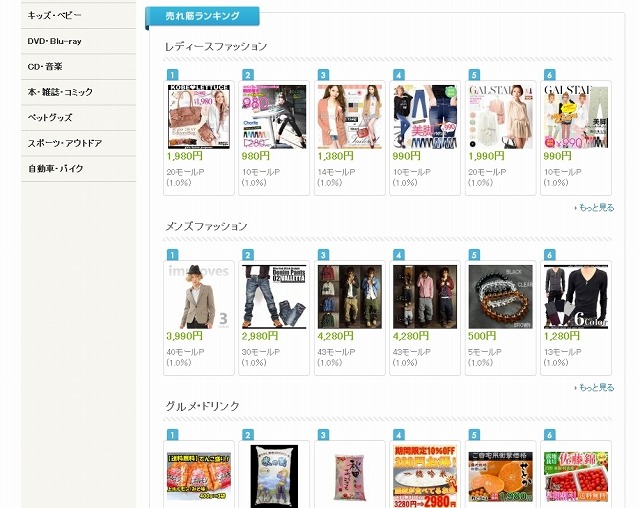The image size is (640, 508).
Task: Click the 14モールP points text
Action: click(336, 172)
